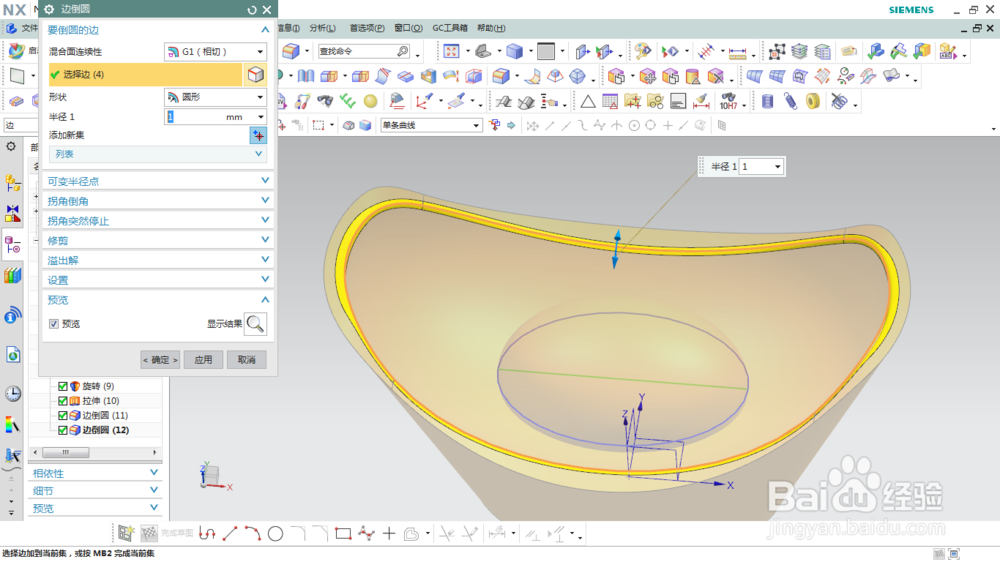Click the yellow coil spring icon
The image size is (1000, 562).
click(813, 101)
